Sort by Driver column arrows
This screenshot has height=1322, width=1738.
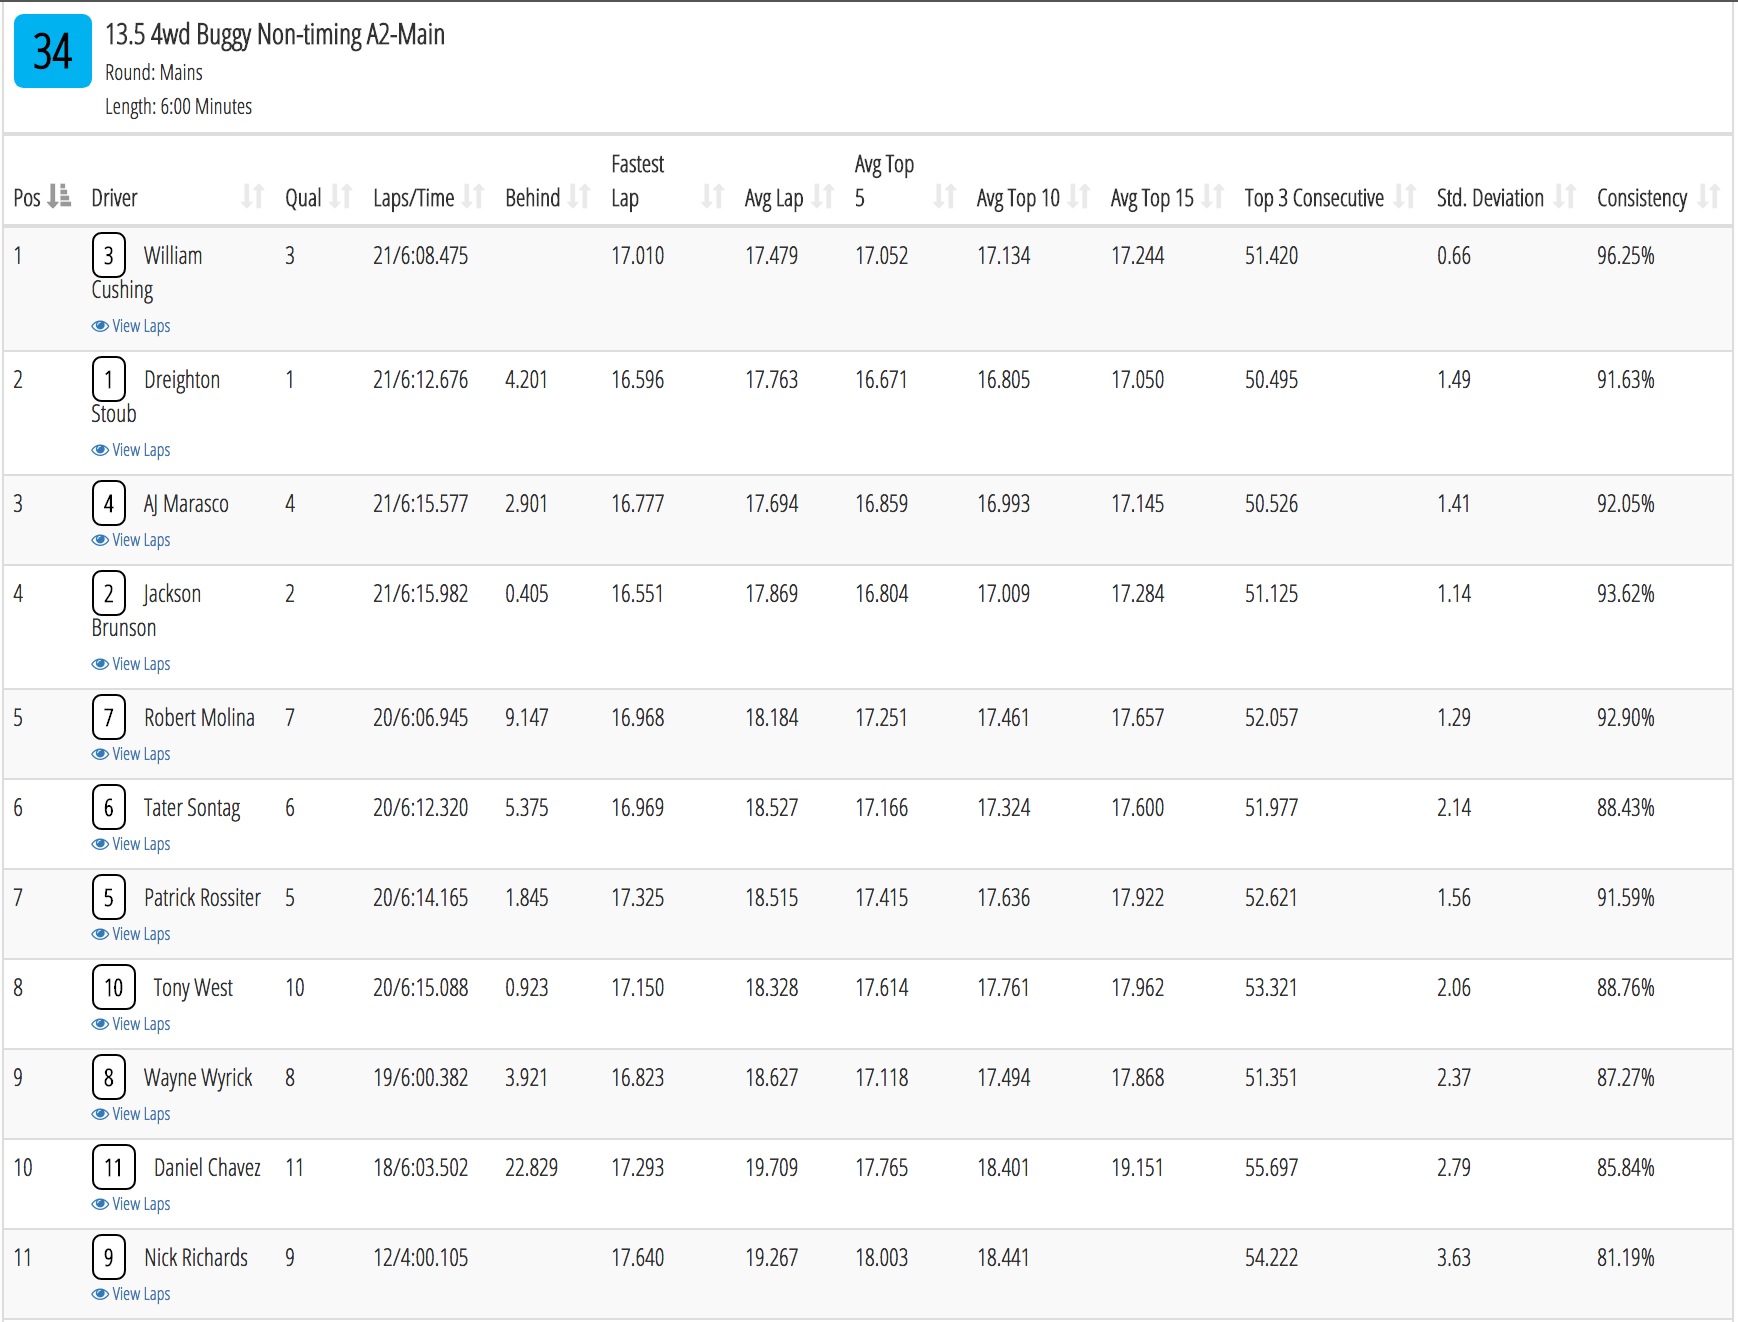(253, 197)
